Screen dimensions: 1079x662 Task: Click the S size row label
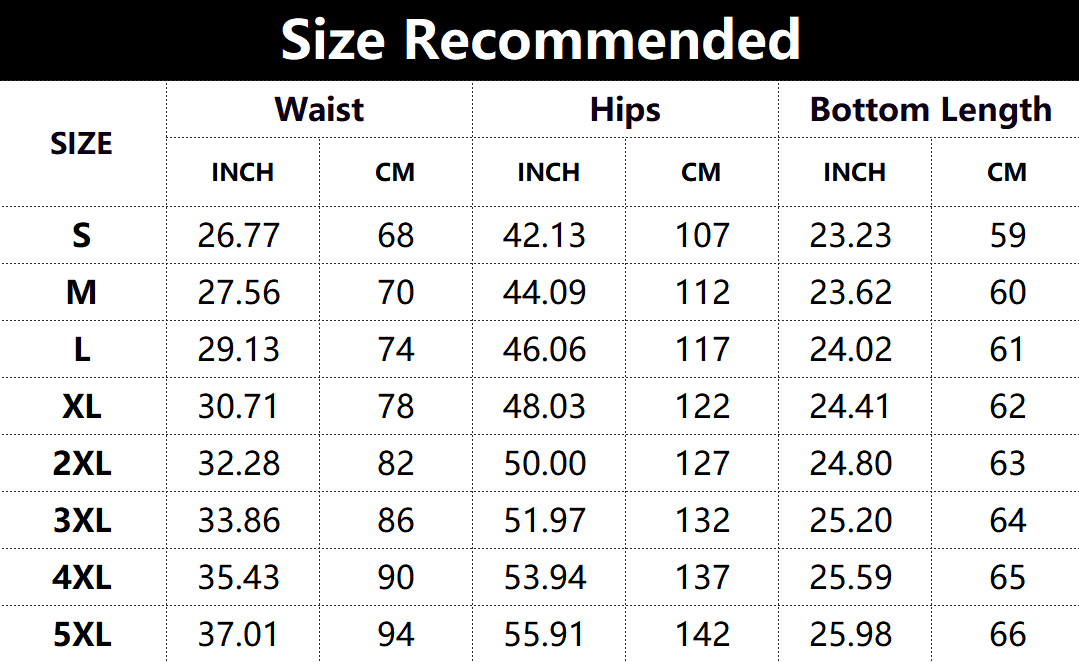tap(81, 235)
